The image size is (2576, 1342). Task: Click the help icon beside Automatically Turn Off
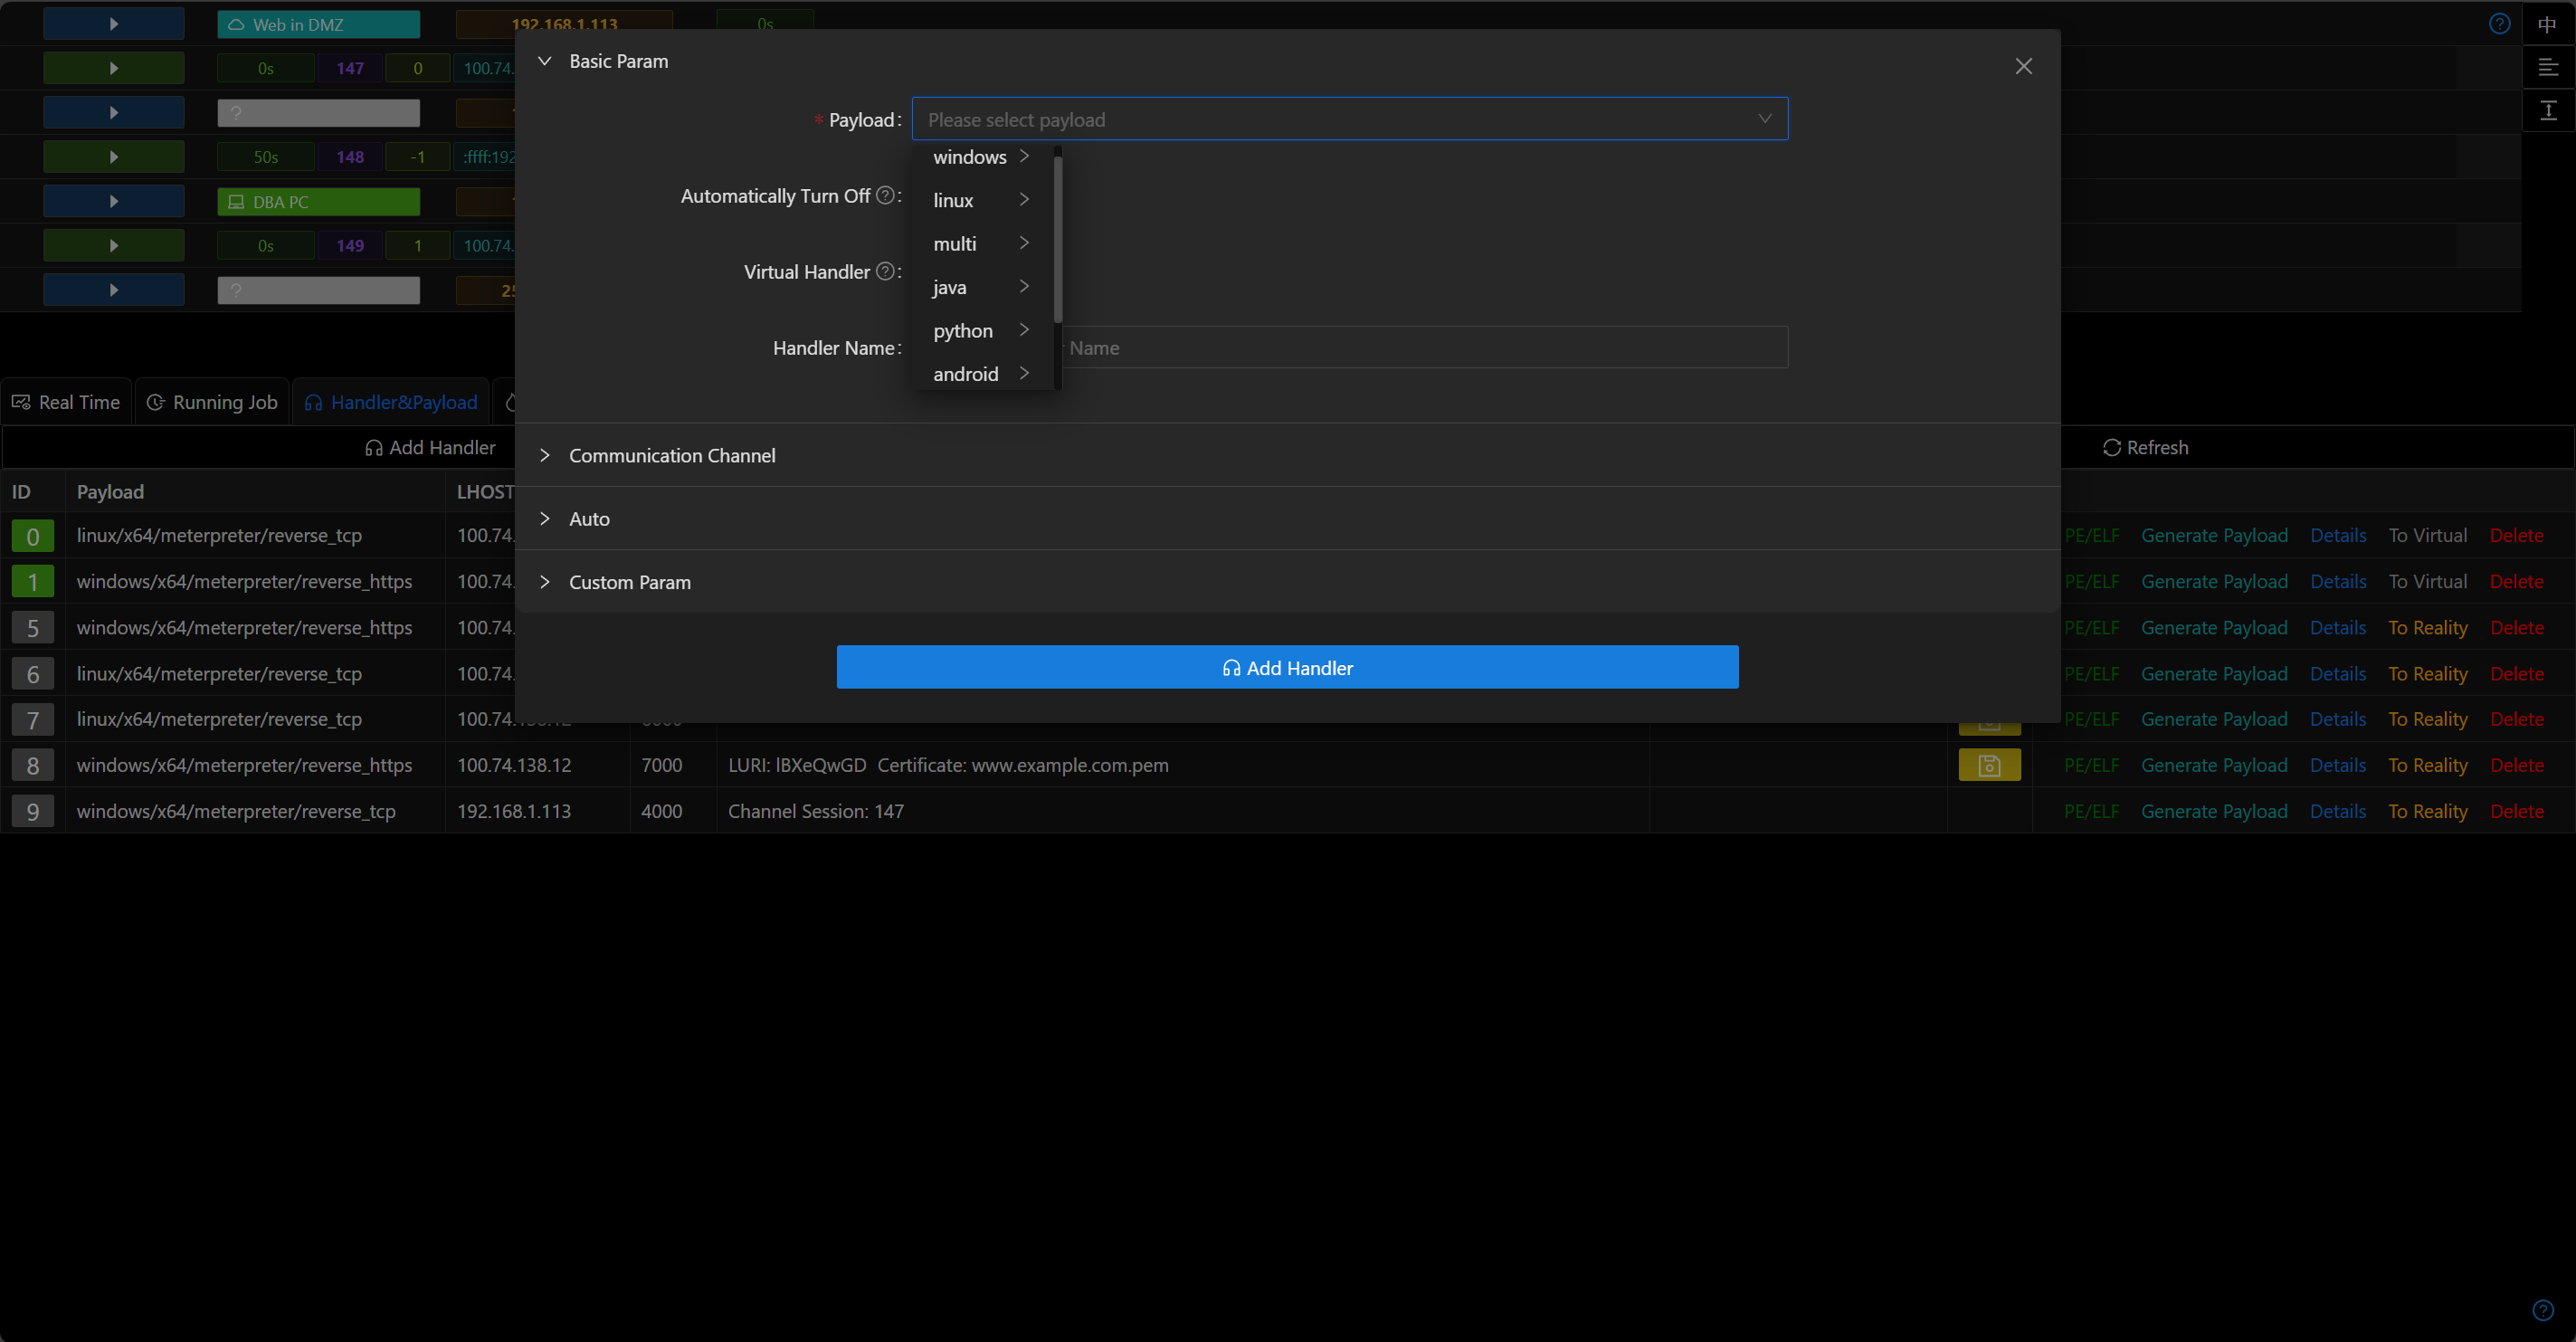[885, 196]
